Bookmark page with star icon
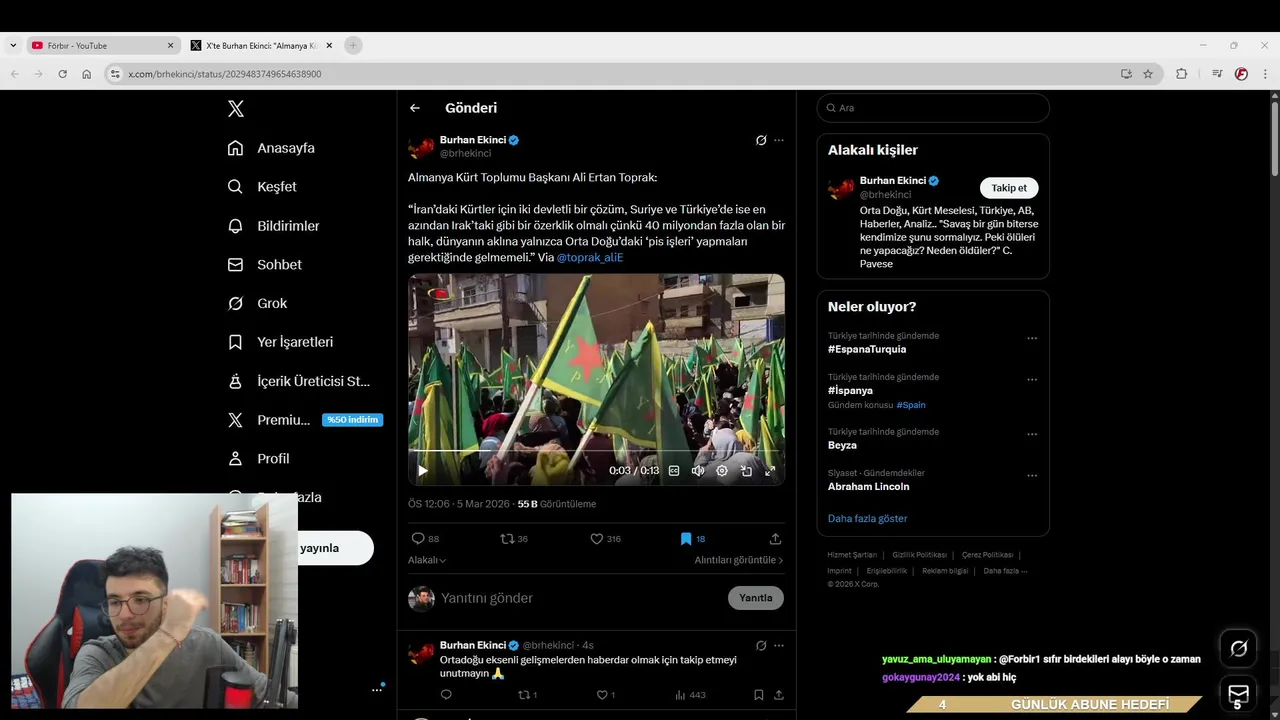Image resolution: width=1280 pixels, height=720 pixels. click(x=1148, y=74)
